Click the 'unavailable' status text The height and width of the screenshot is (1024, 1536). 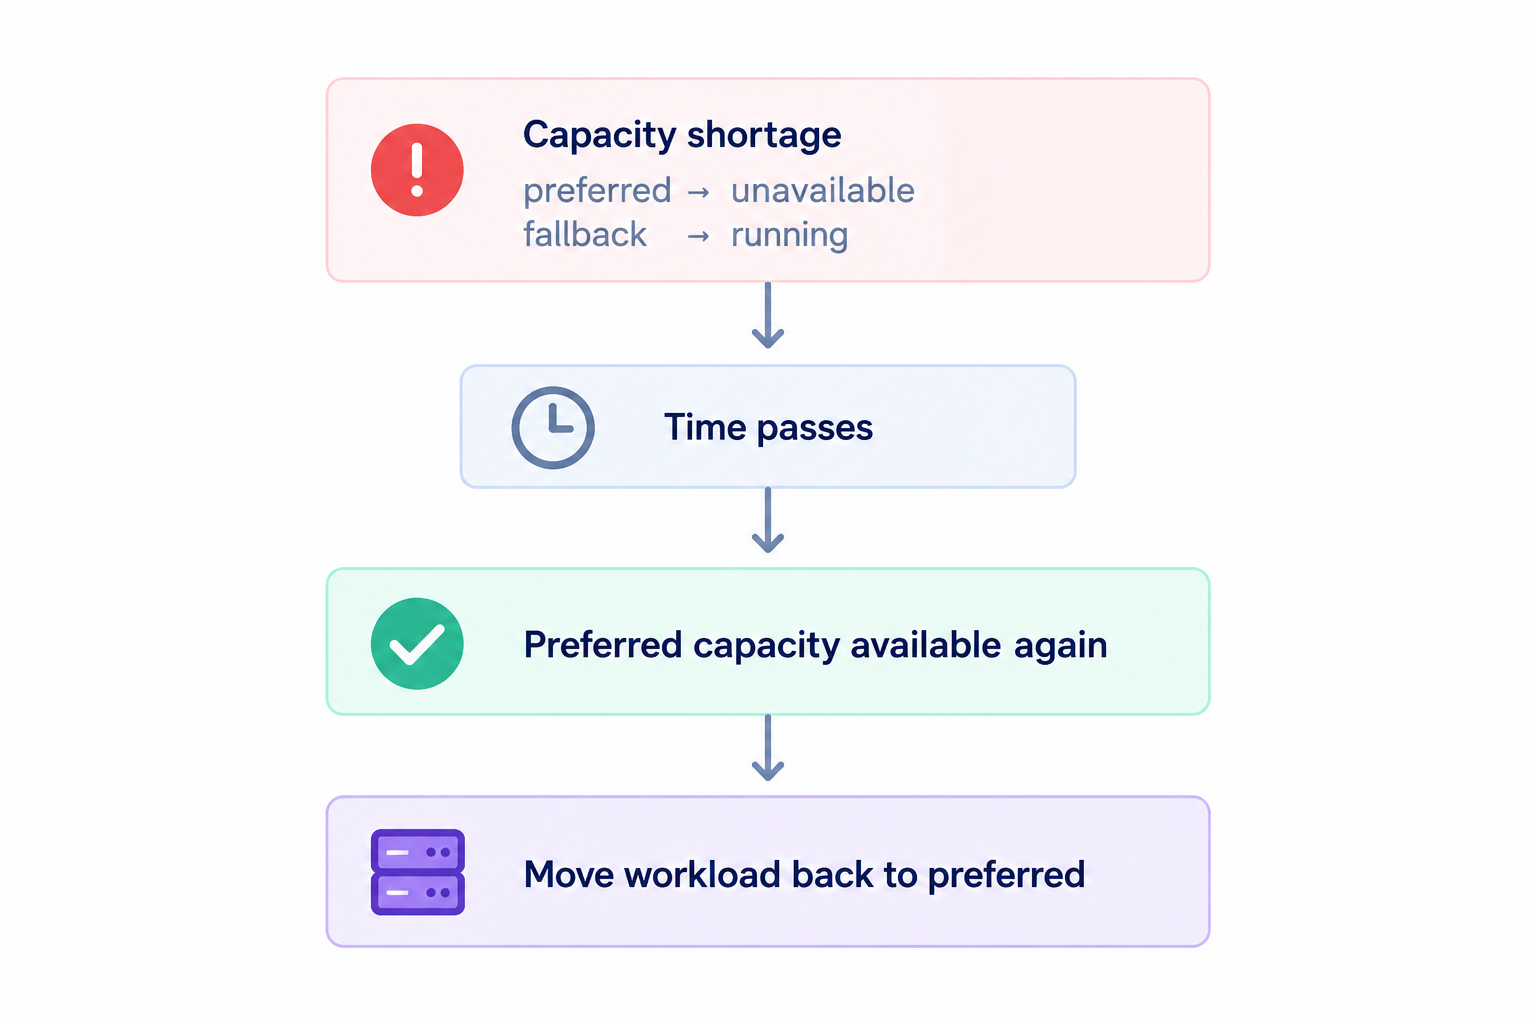[823, 190]
